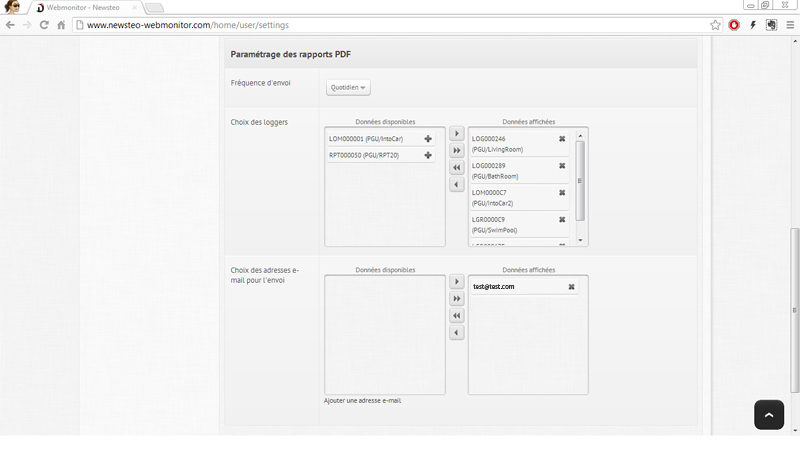Move all loggers left with double arrow
Image resolution: width=800 pixels, height=449 pixels.
(x=457, y=167)
